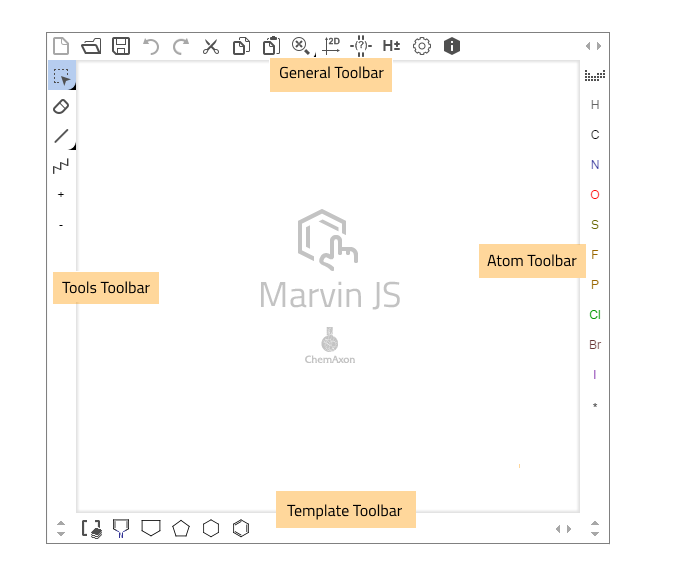Image resolution: width=673 pixels, height=567 pixels.
Task: Expand the template toolbar left-right arrows
Action: (x=564, y=528)
